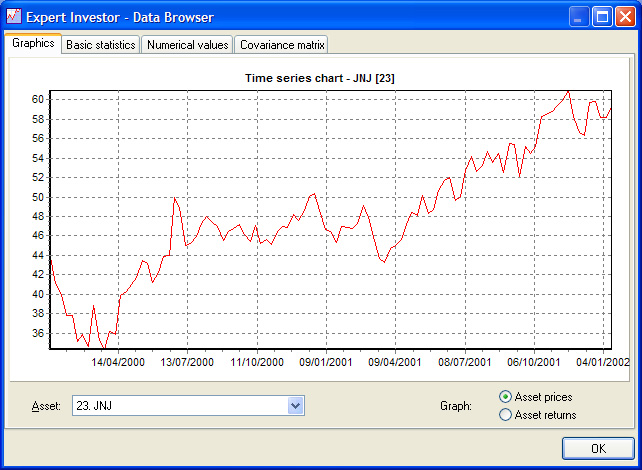This screenshot has height=470, width=642.
Task: Show the Covariance matrix tab
Action: (281, 45)
